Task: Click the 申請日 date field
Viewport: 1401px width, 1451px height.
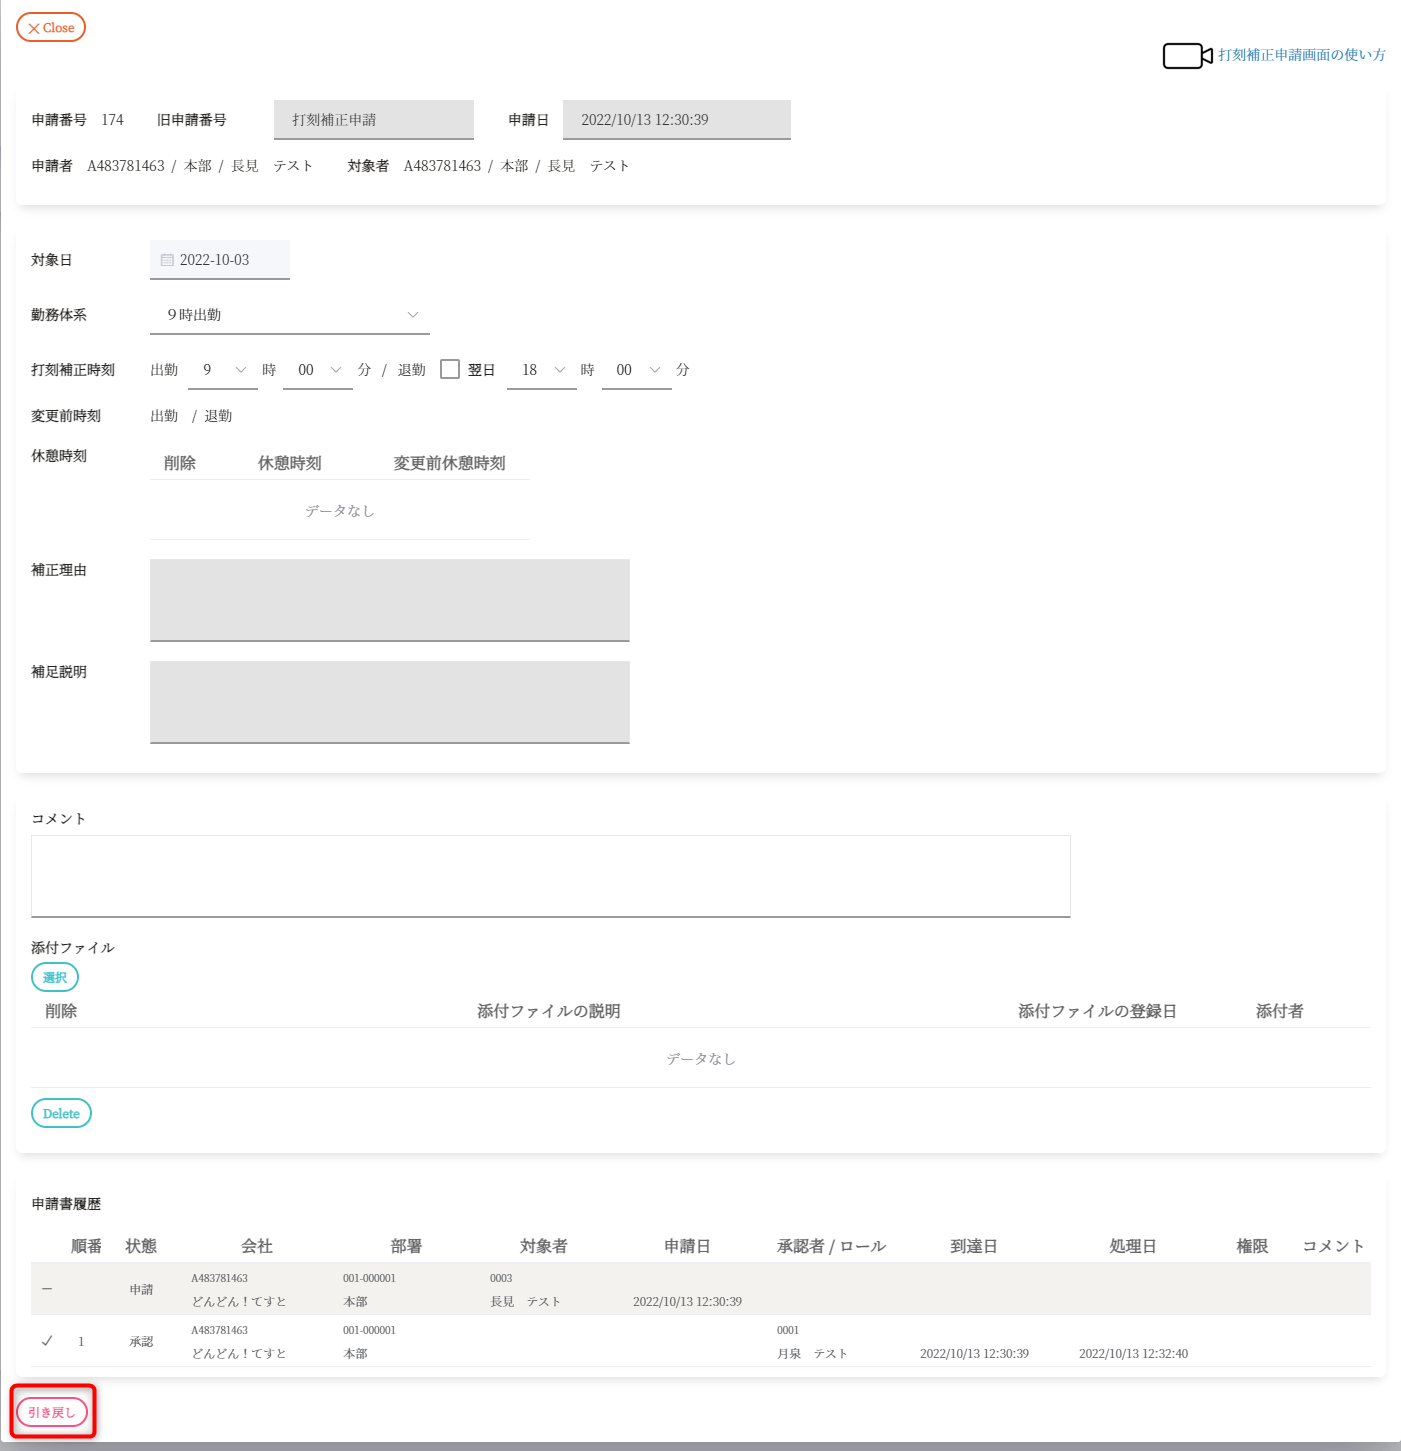Action: click(677, 120)
